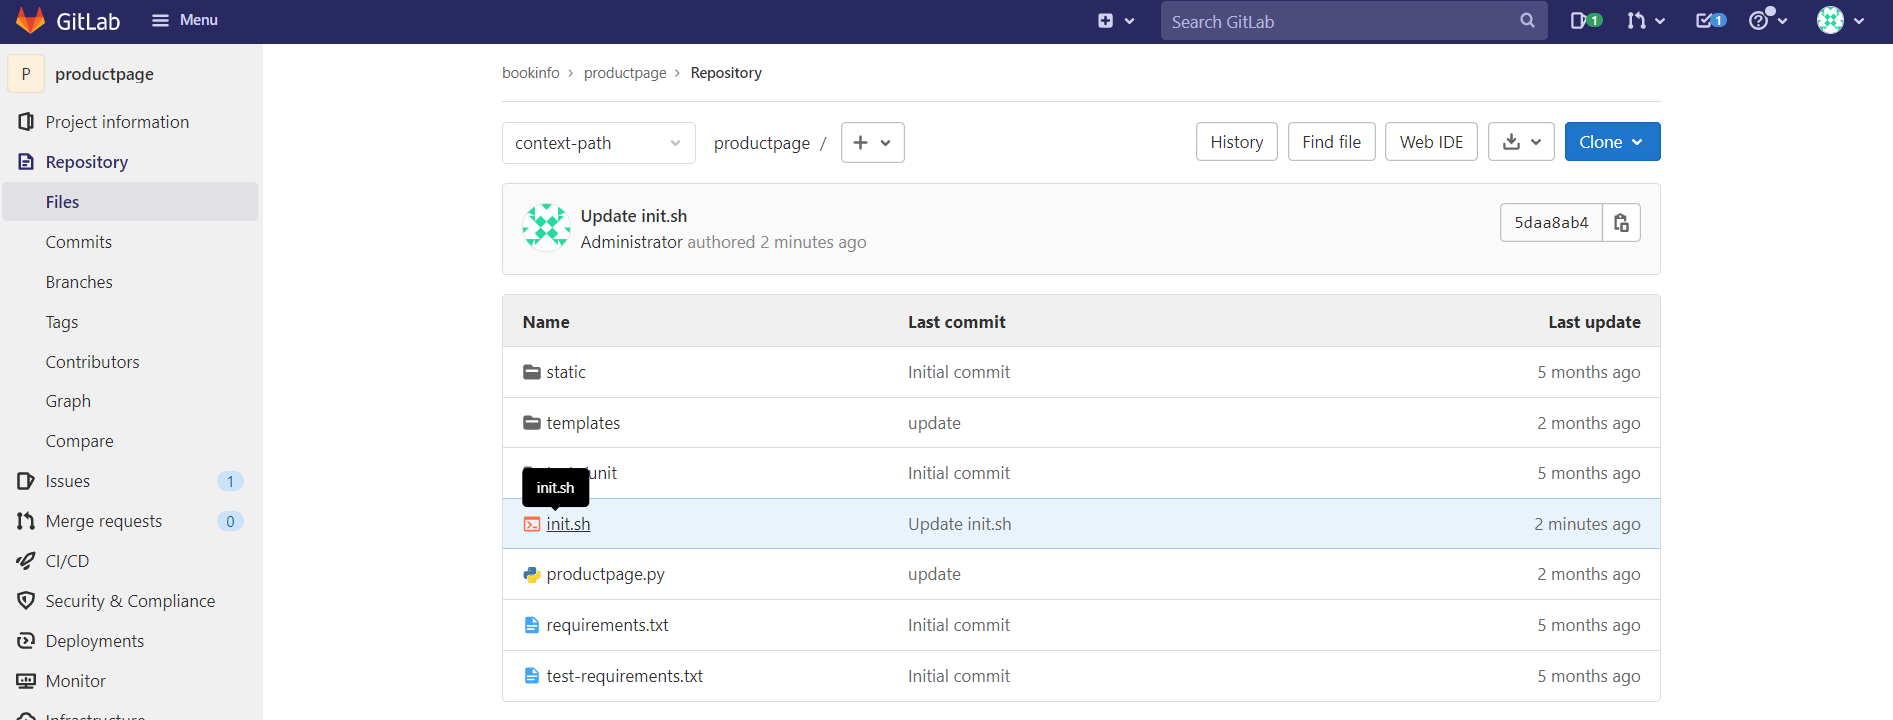The image size is (1893, 720).
Task: Click Initial commit for static folder
Action: [x=958, y=372]
